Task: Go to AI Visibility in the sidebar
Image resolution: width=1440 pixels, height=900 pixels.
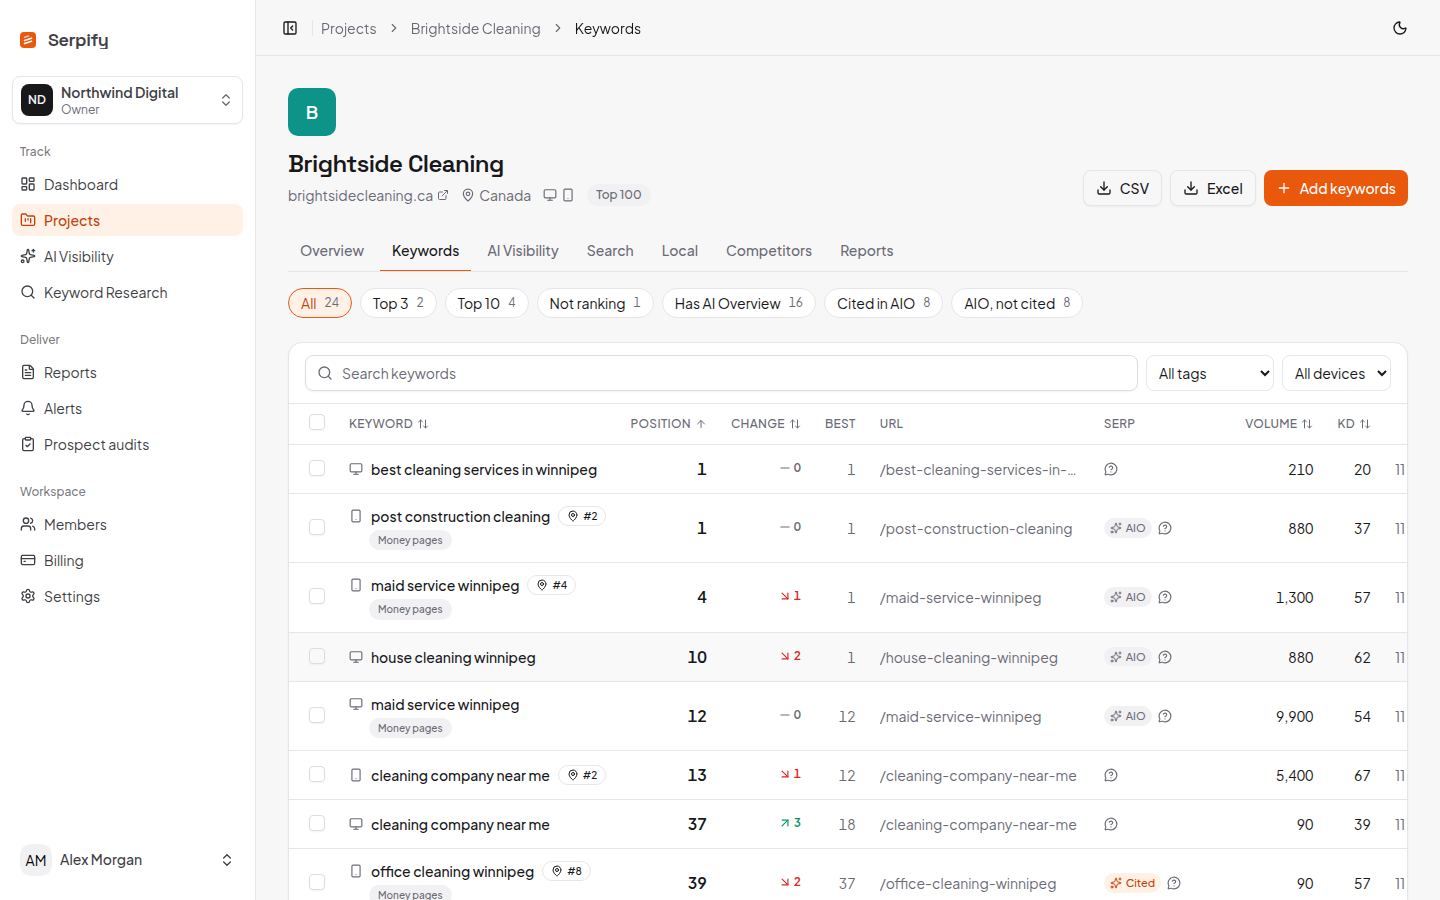Action: pyautogui.click(x=128, y=256)
